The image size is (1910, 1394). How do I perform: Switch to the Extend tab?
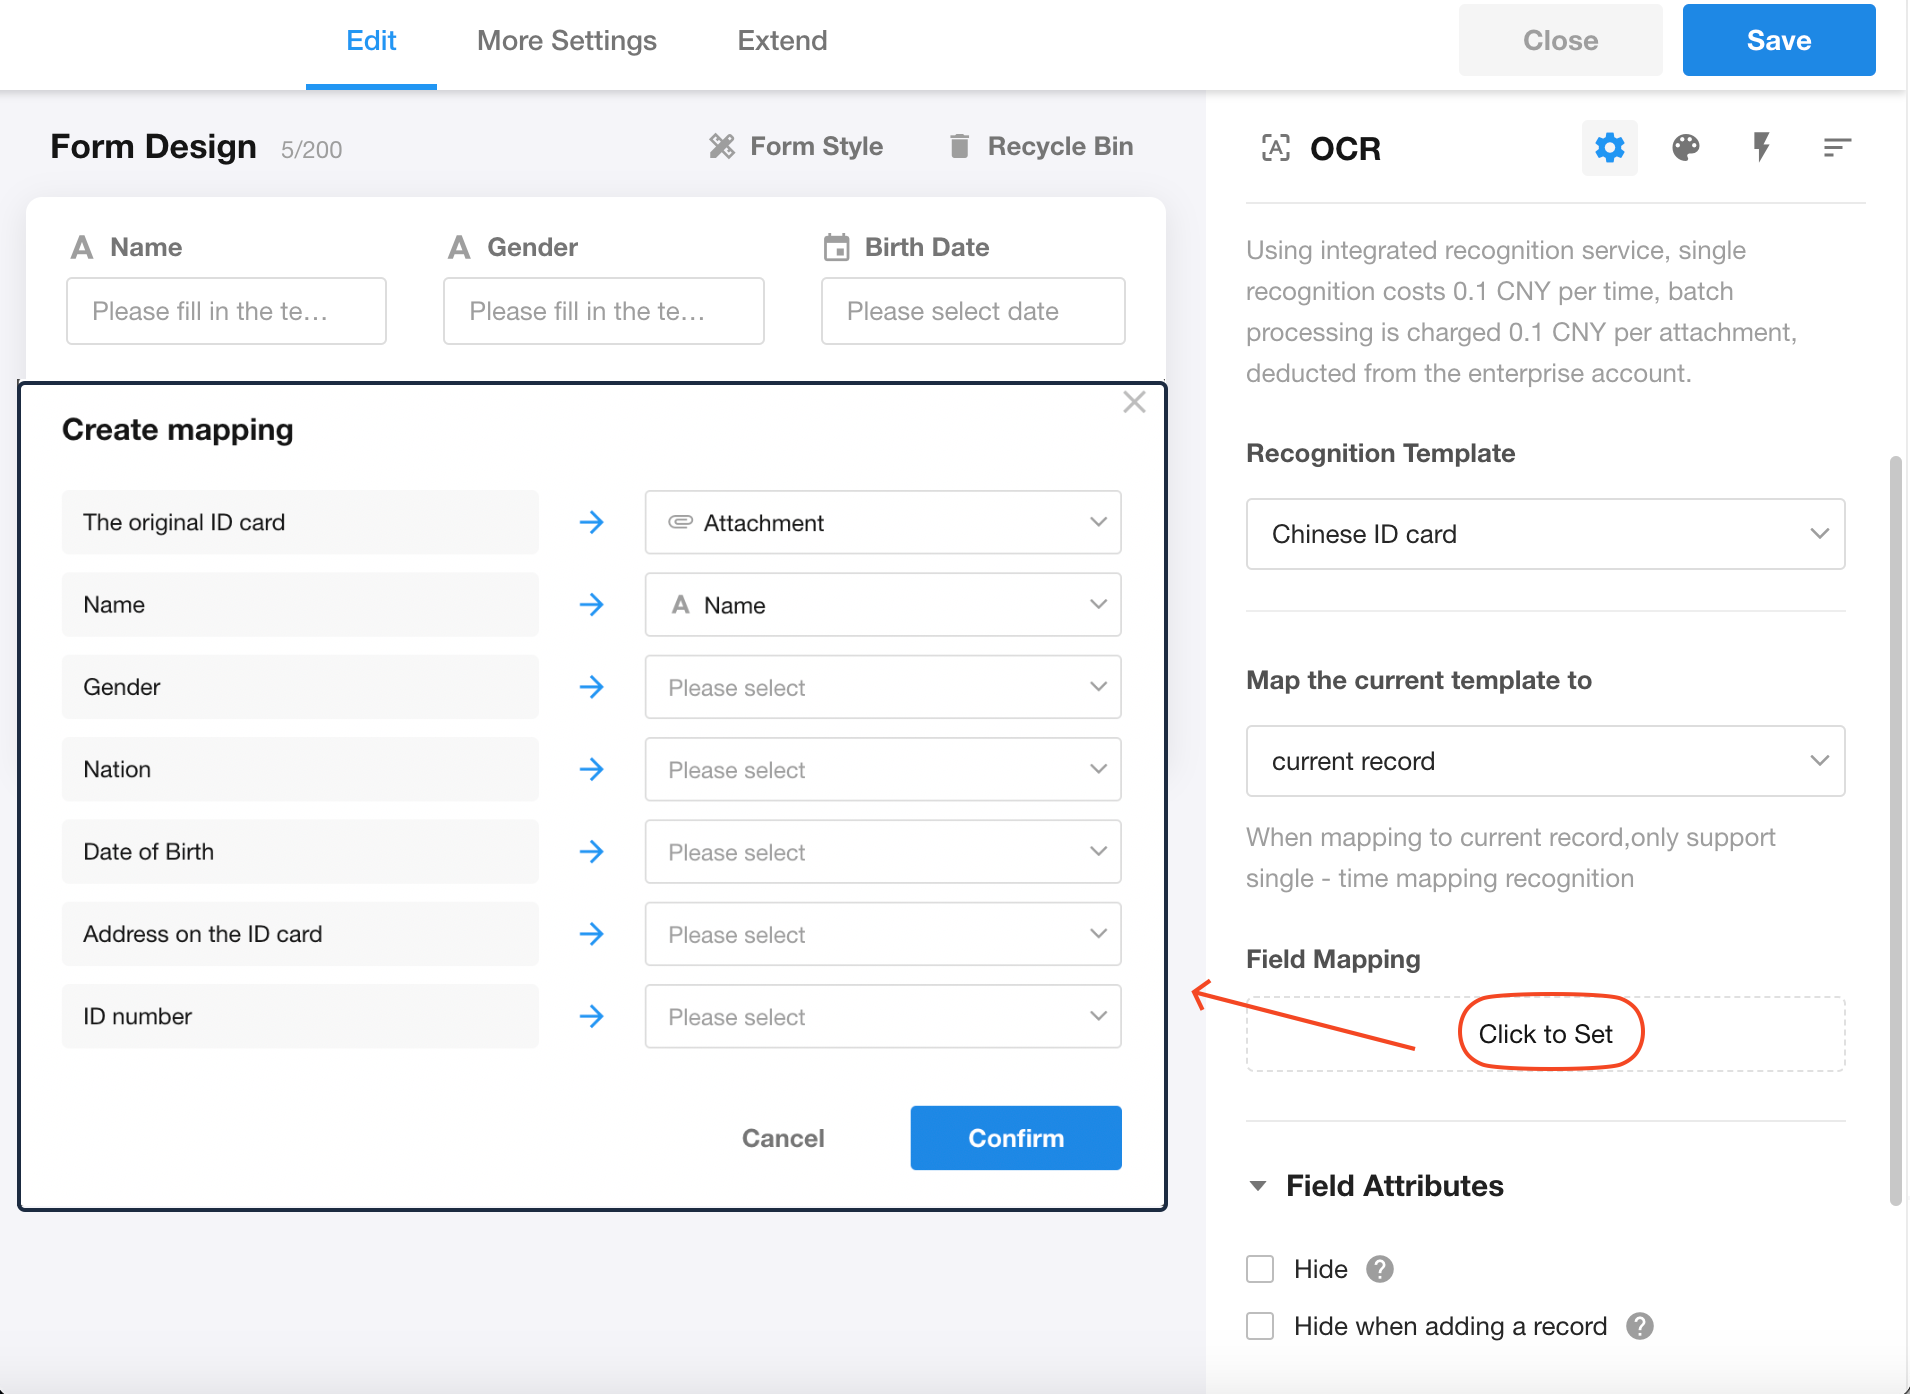(x=782, y=41)
